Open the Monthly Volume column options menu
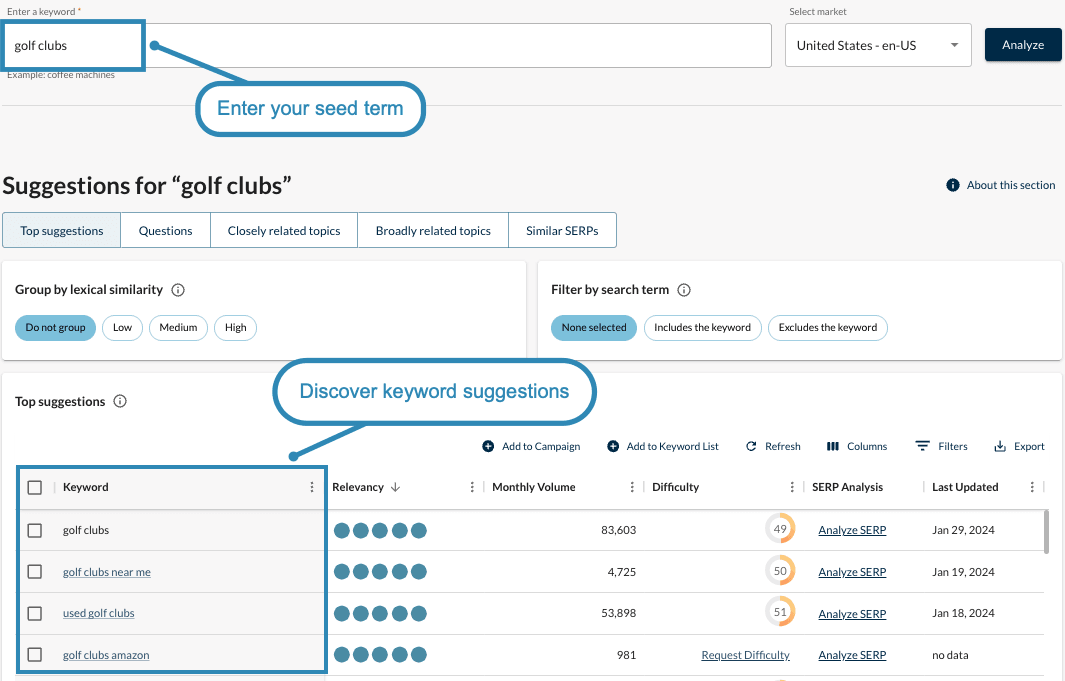Screen dimensions: 1065x681 633,487
